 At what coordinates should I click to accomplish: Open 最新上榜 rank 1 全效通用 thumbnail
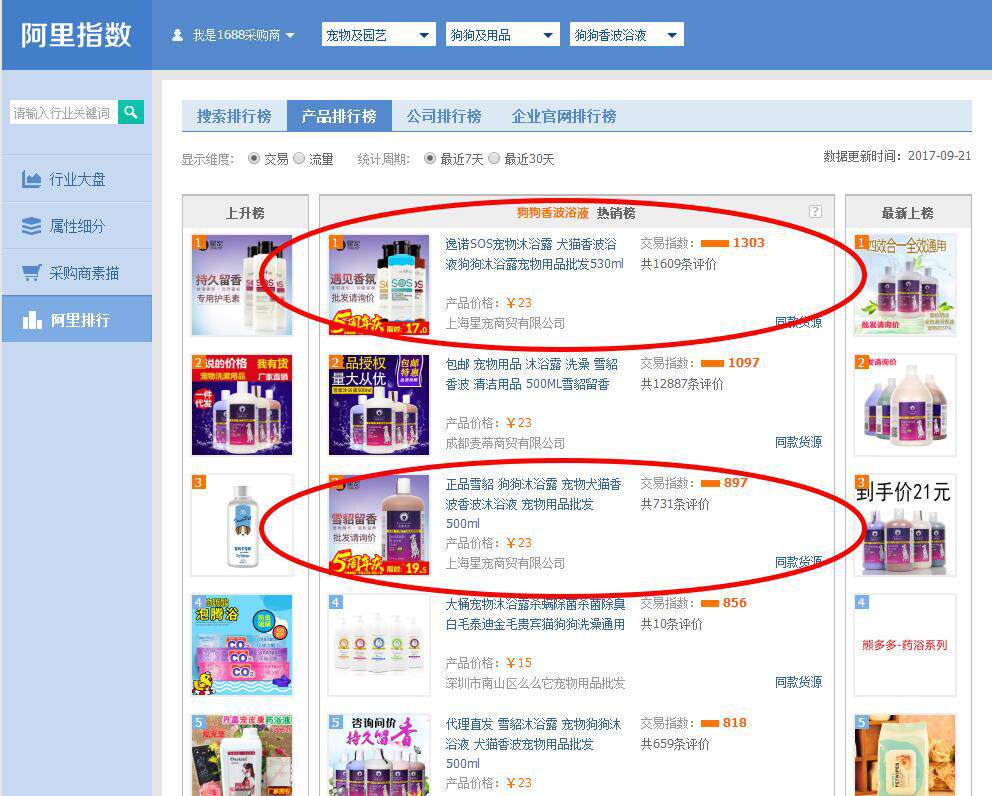[x=905, y=285]
